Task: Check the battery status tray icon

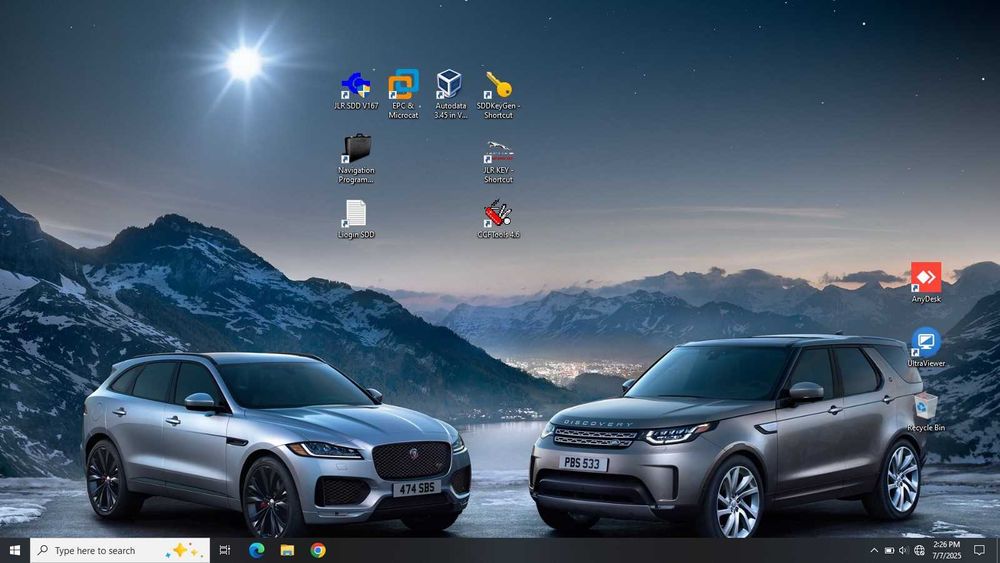Action: [x=889, y=550]
